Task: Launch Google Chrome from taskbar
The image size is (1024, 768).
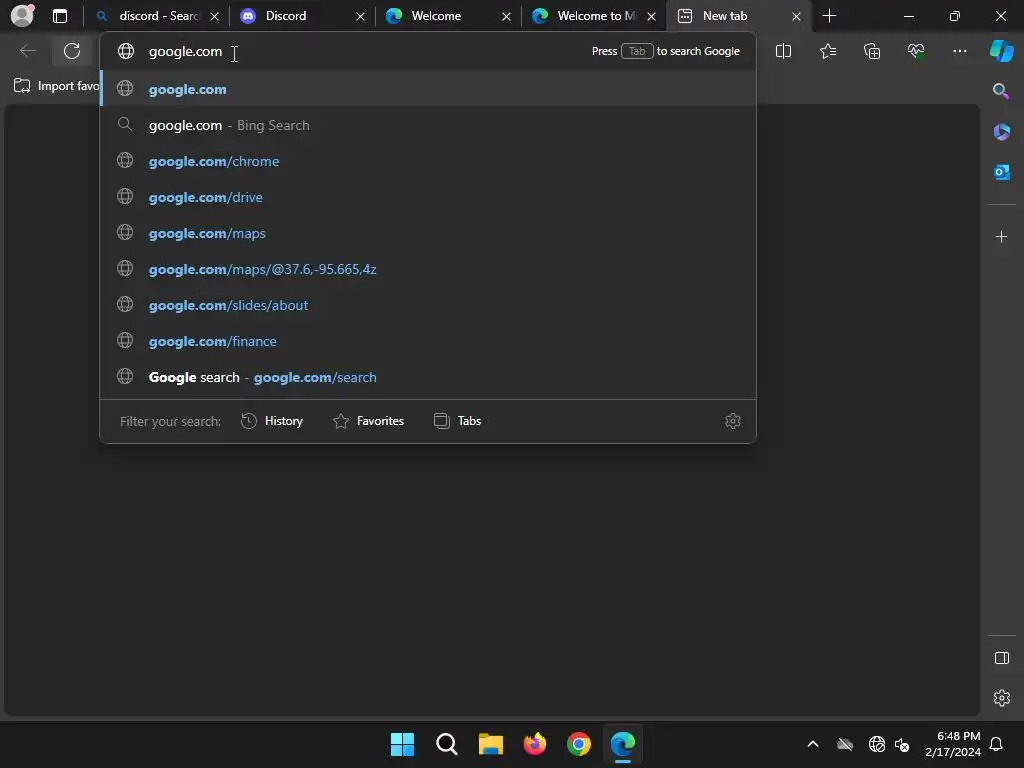Action: [x=579, y=744]
